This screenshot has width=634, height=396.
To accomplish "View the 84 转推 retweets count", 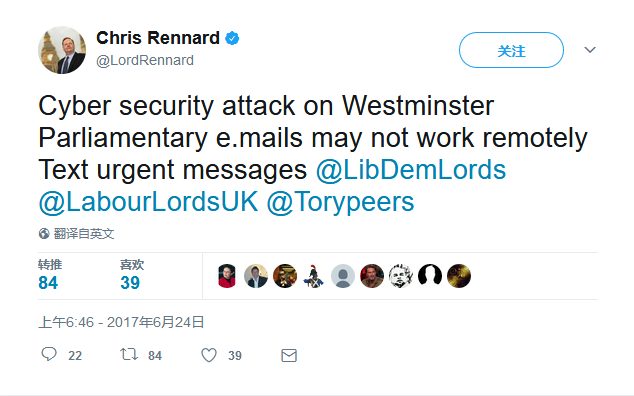I will pyautogui.click(x=50, y=275).
